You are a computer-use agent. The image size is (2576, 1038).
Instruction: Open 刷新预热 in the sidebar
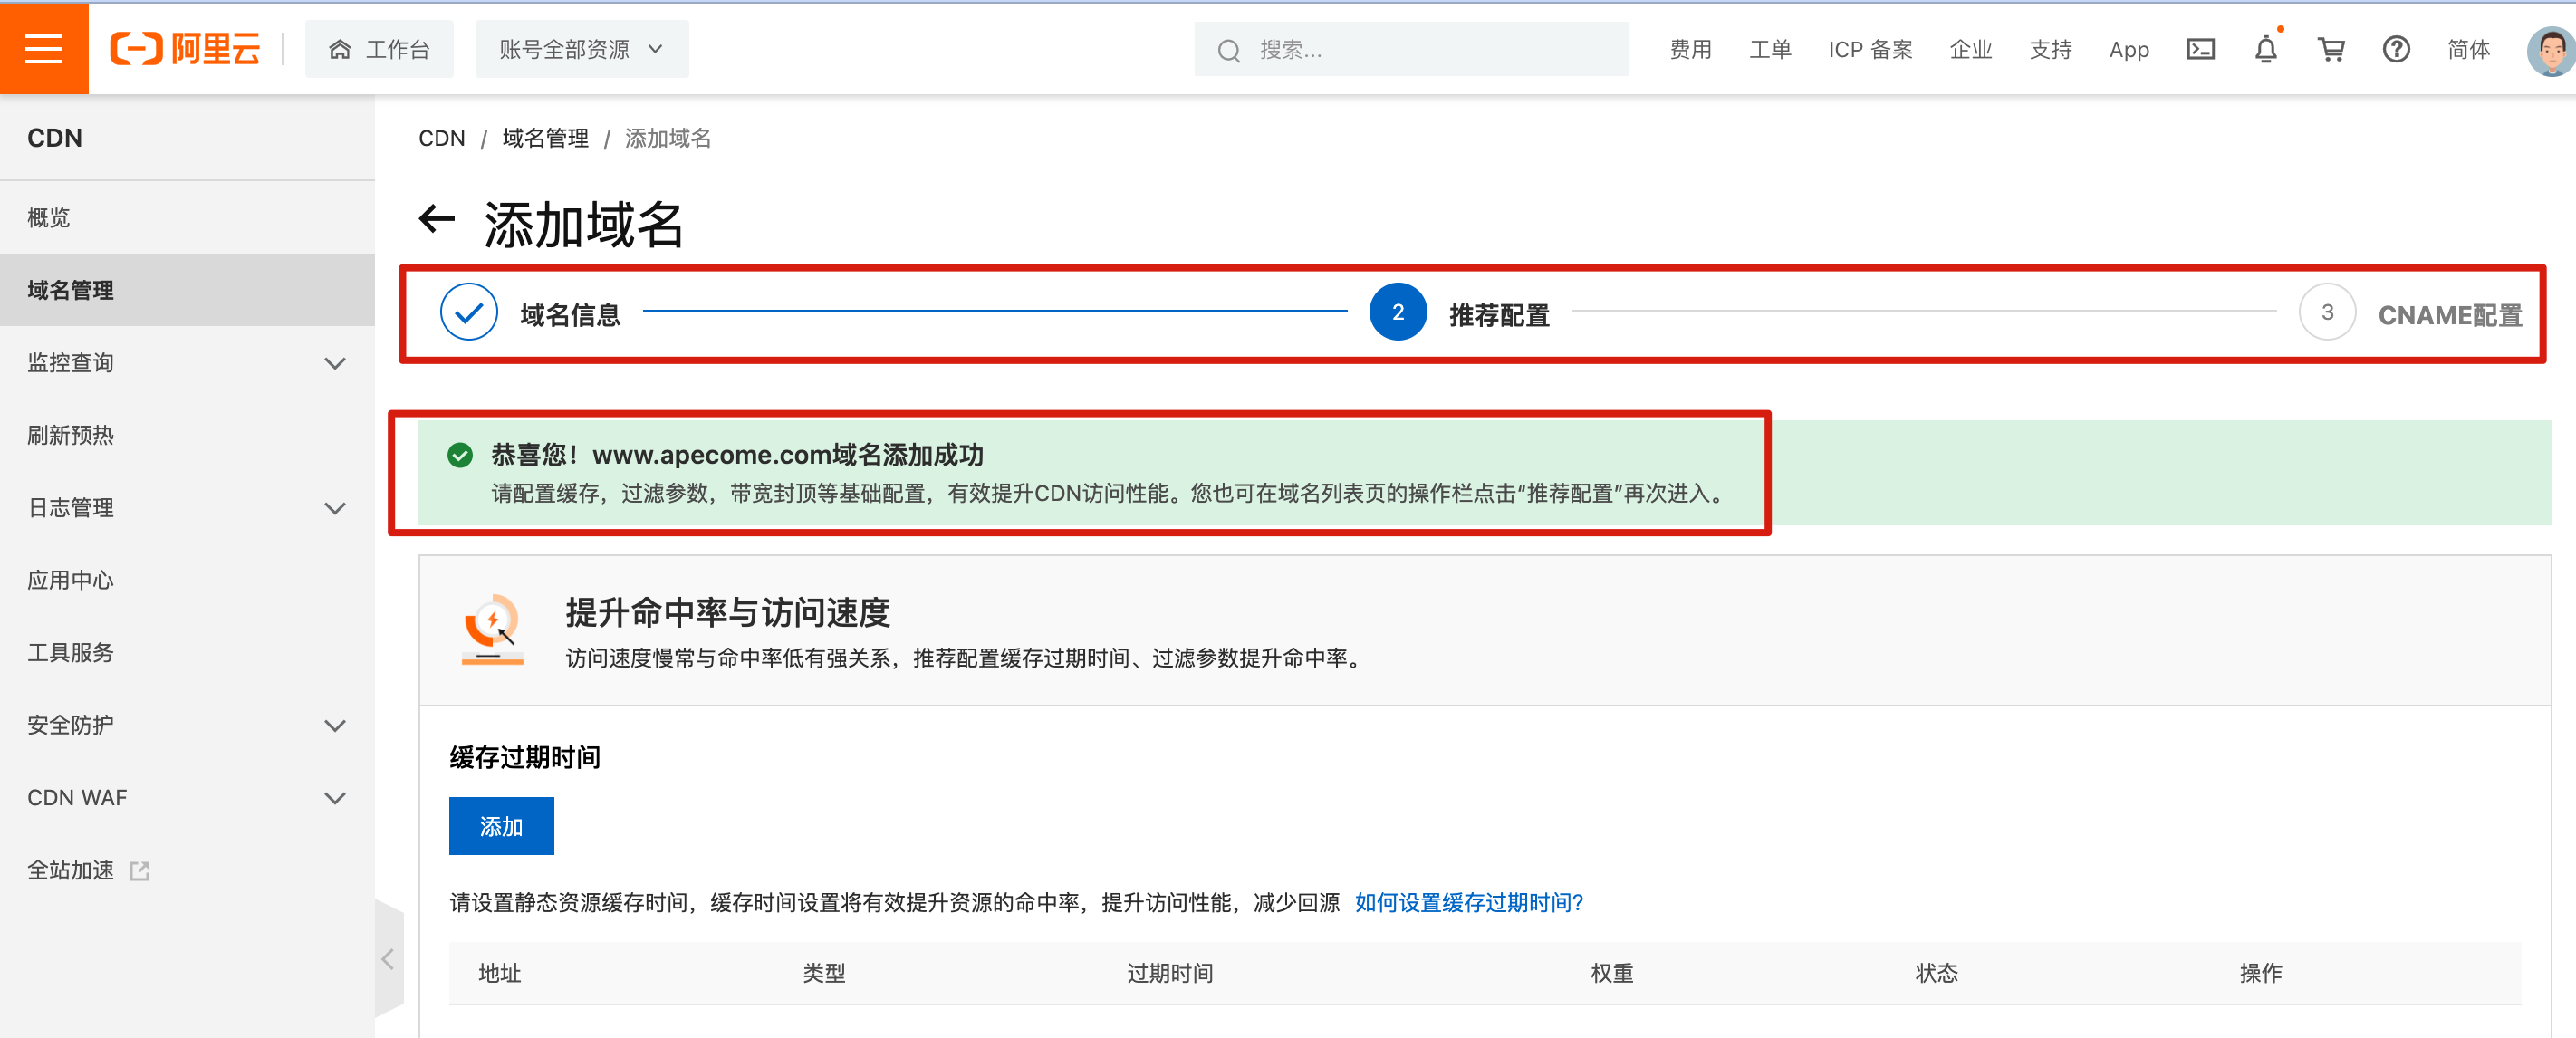[71, 435]
